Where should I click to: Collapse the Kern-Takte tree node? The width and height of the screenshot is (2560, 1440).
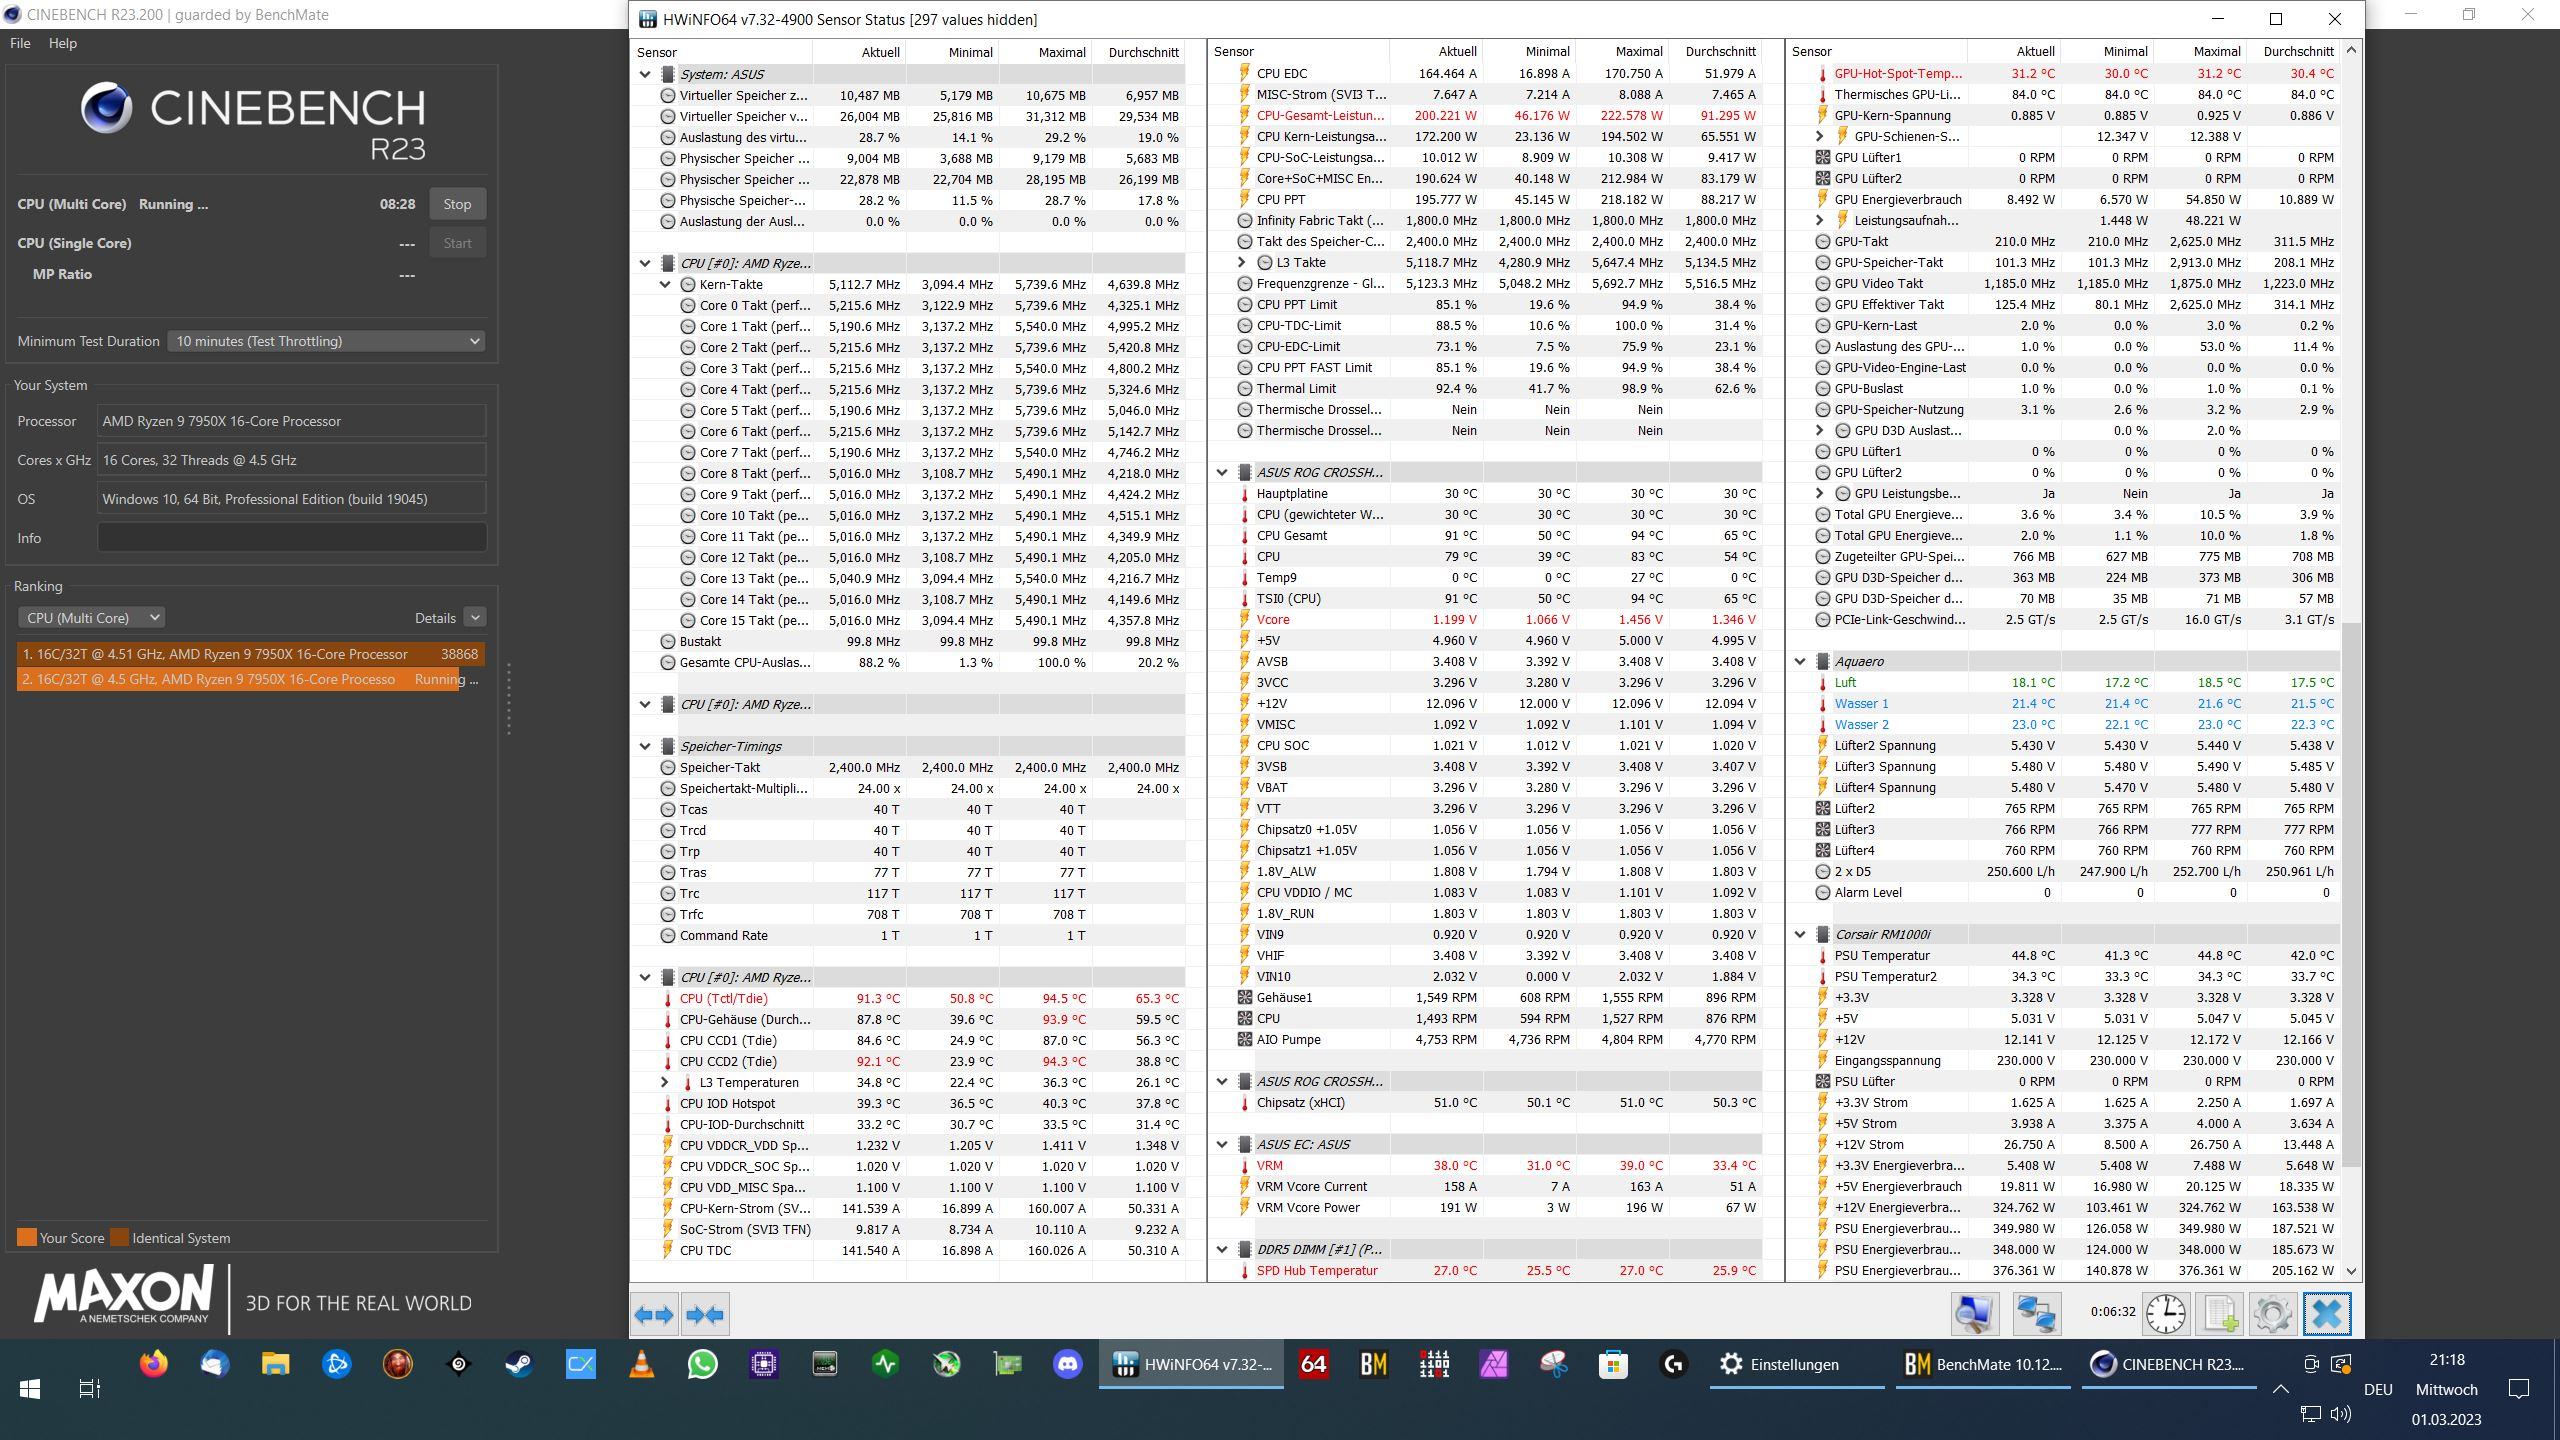665,285
